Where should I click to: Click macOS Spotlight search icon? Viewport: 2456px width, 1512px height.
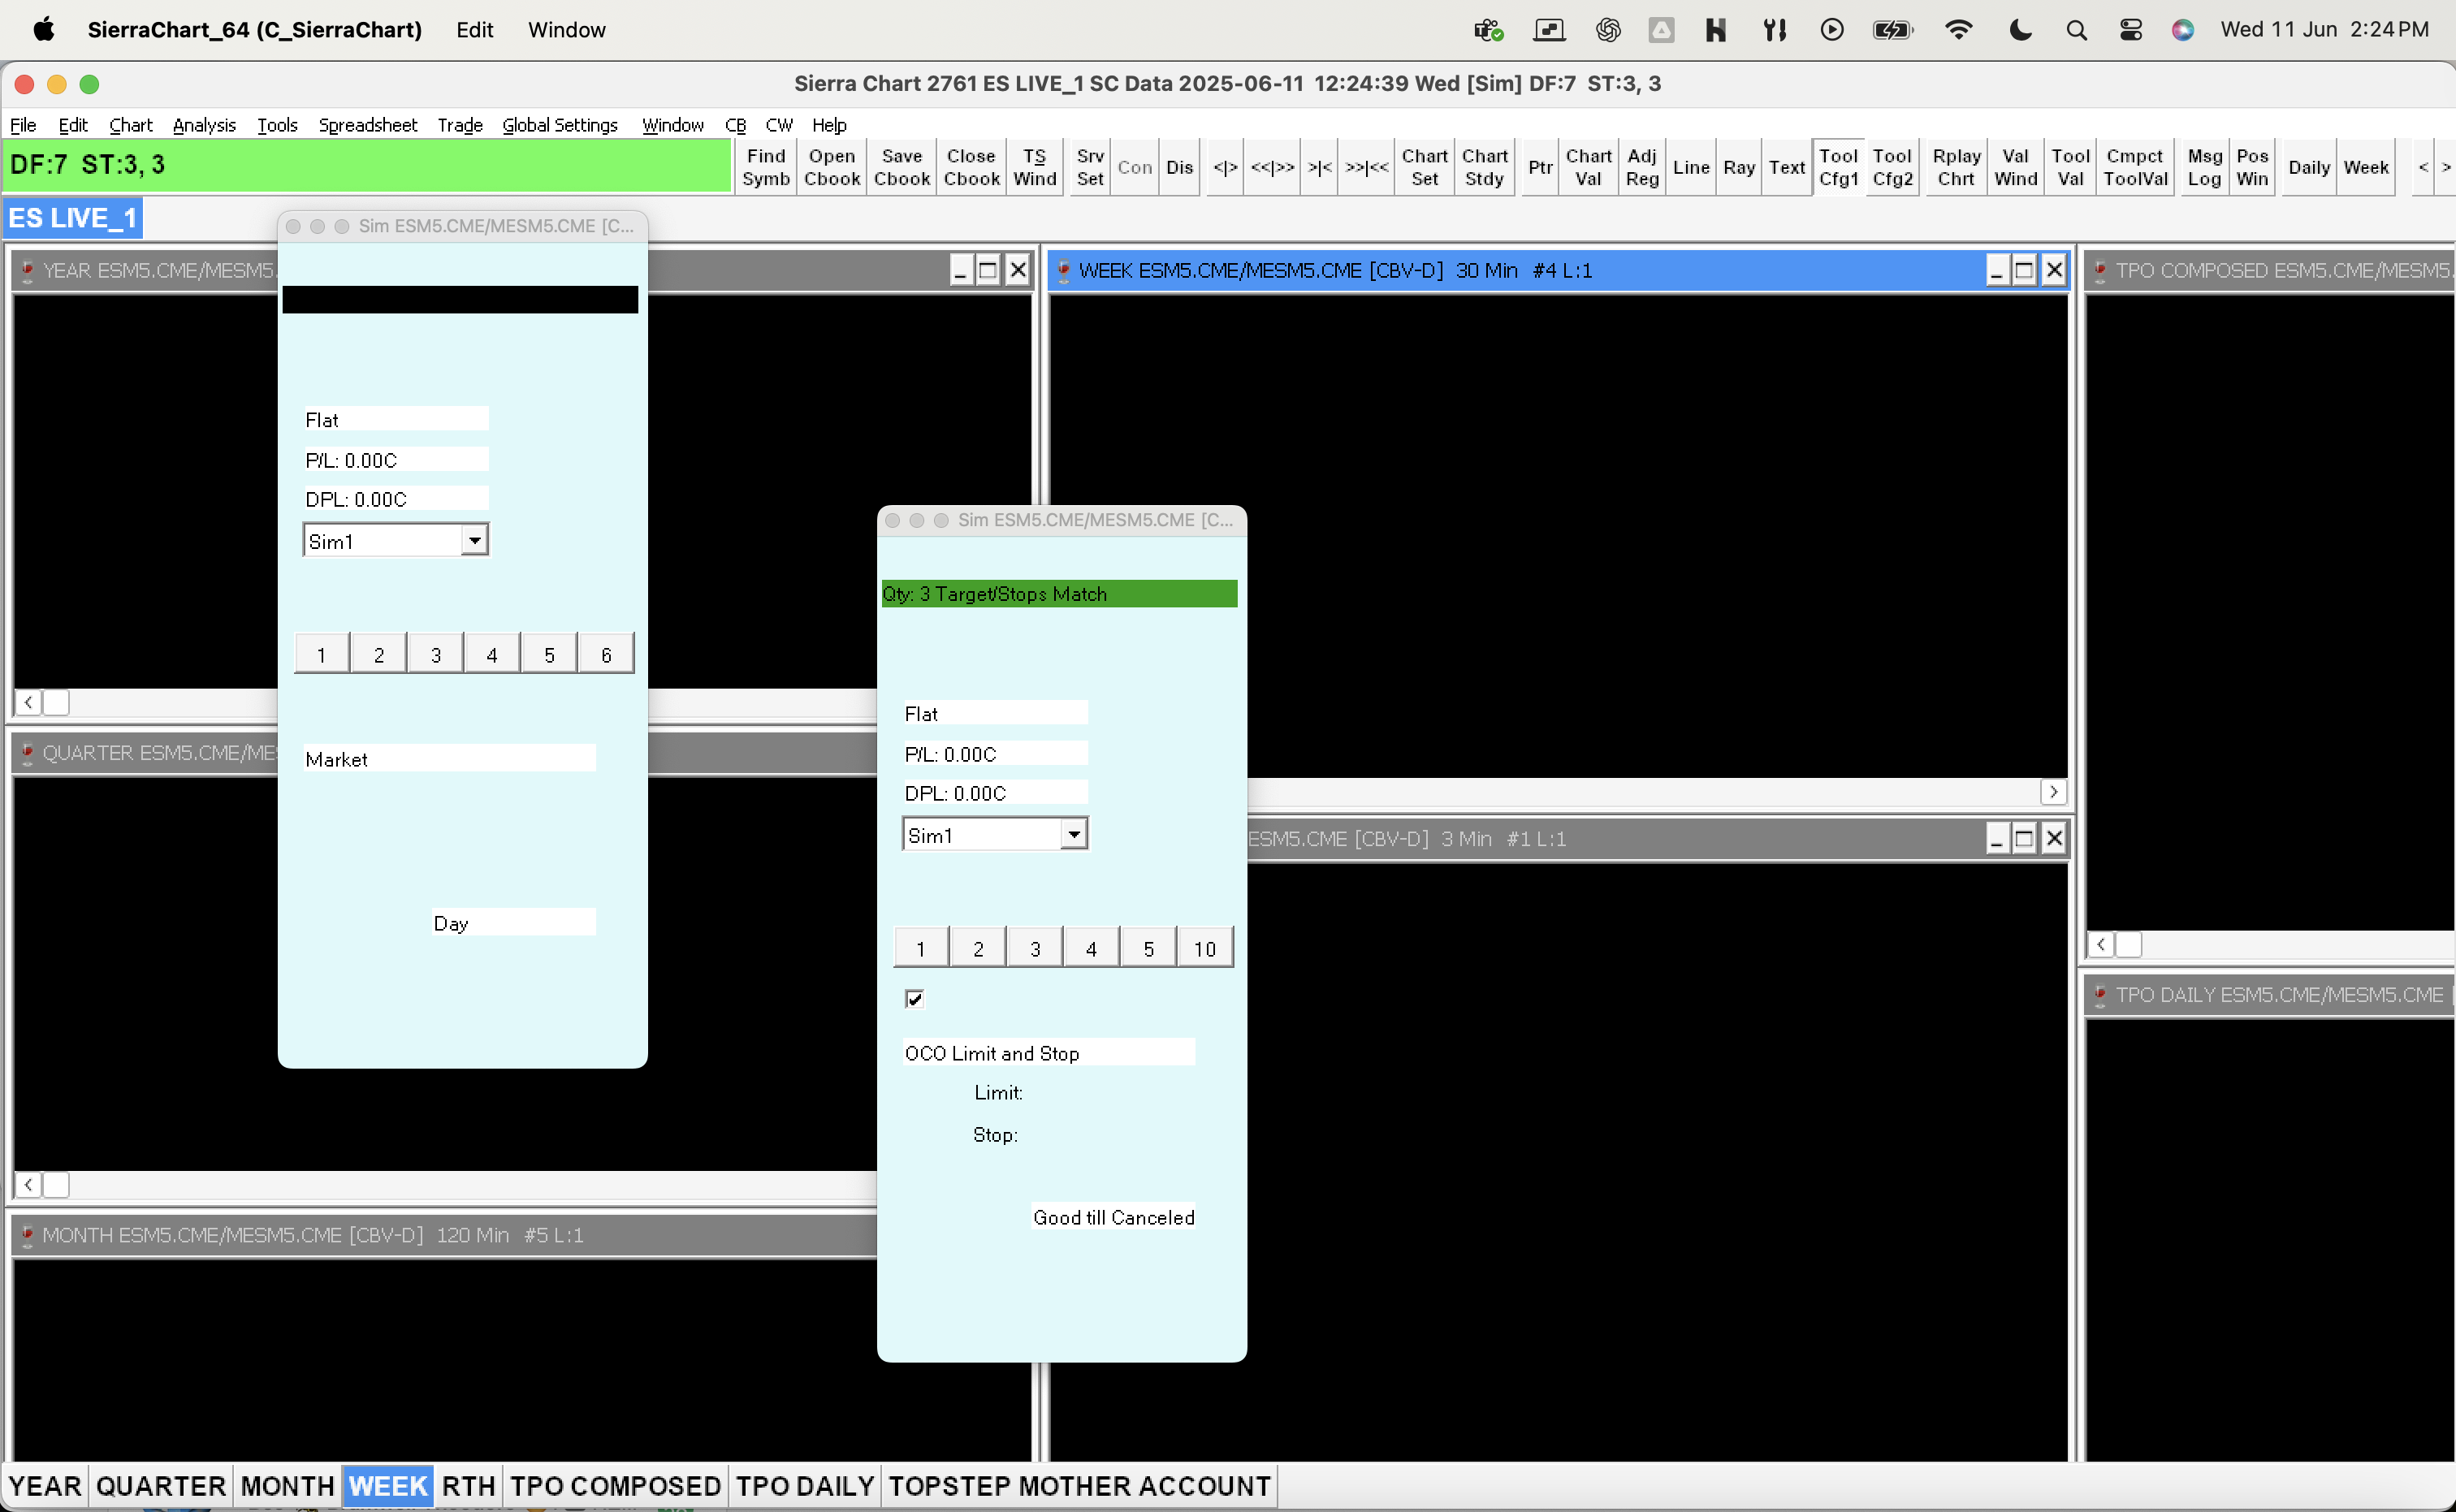[2076, 30]
